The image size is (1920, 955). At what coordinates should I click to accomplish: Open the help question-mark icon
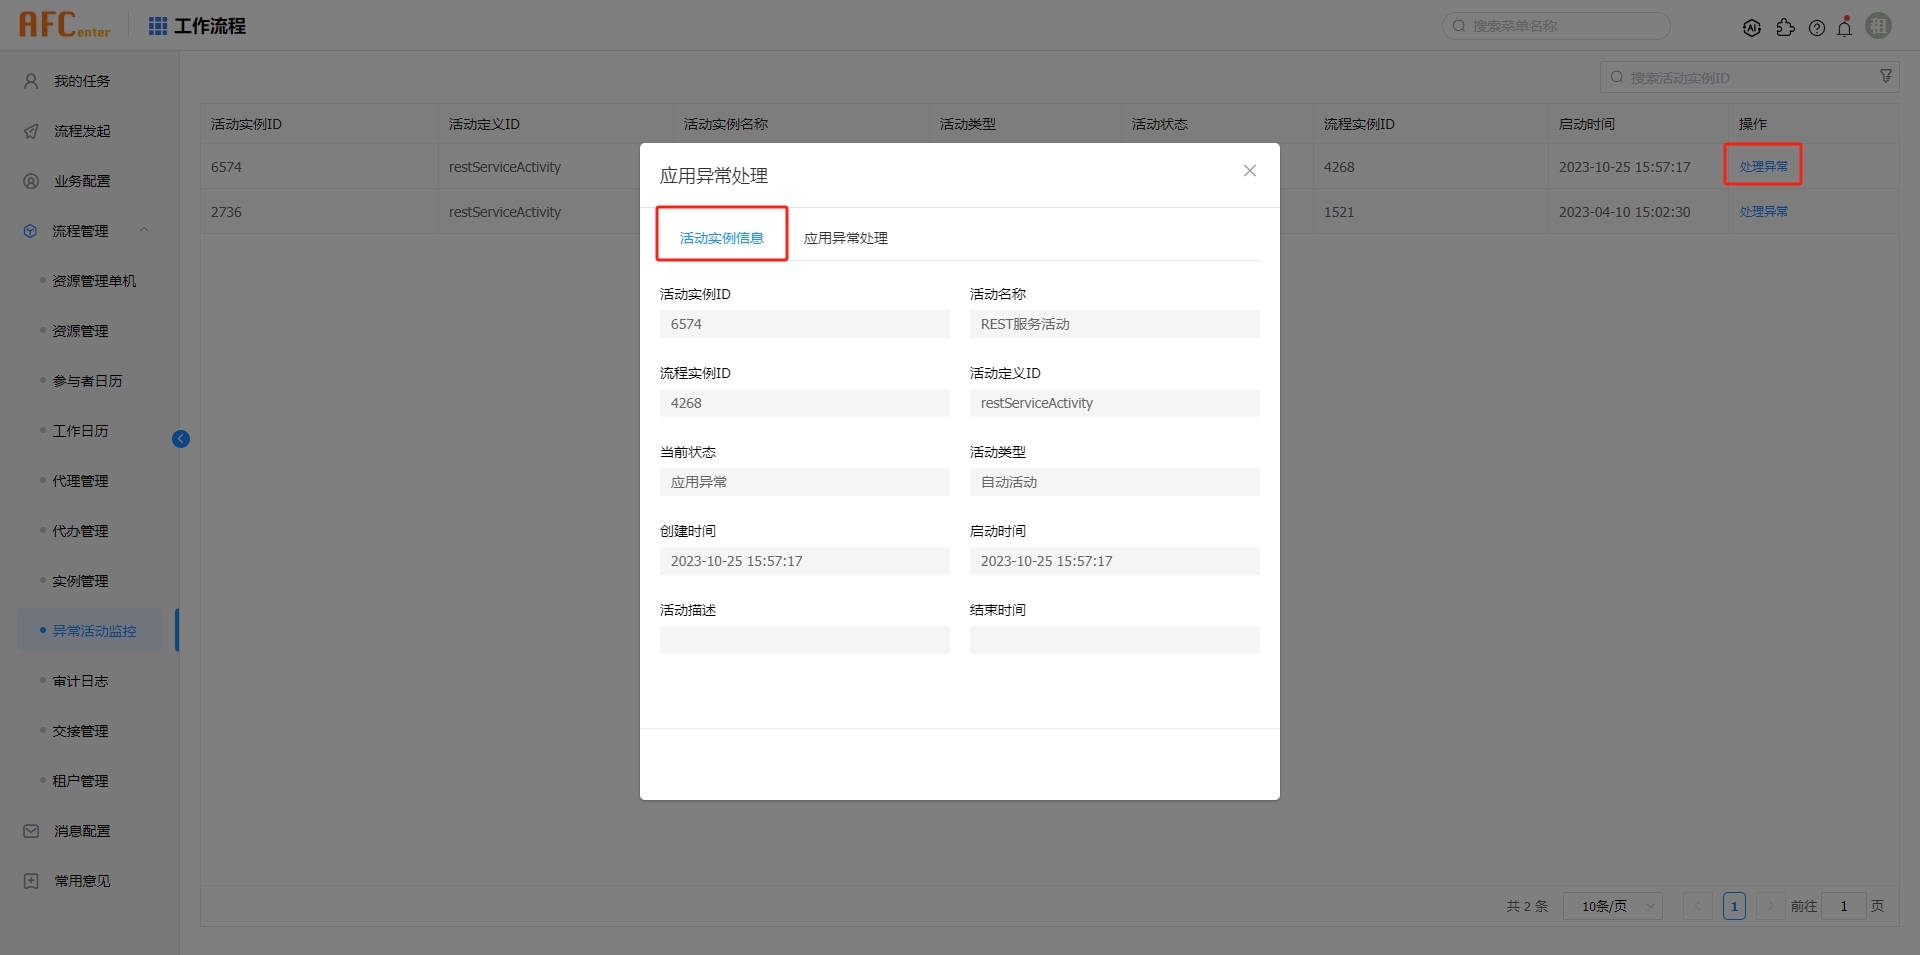point(1816,28)
